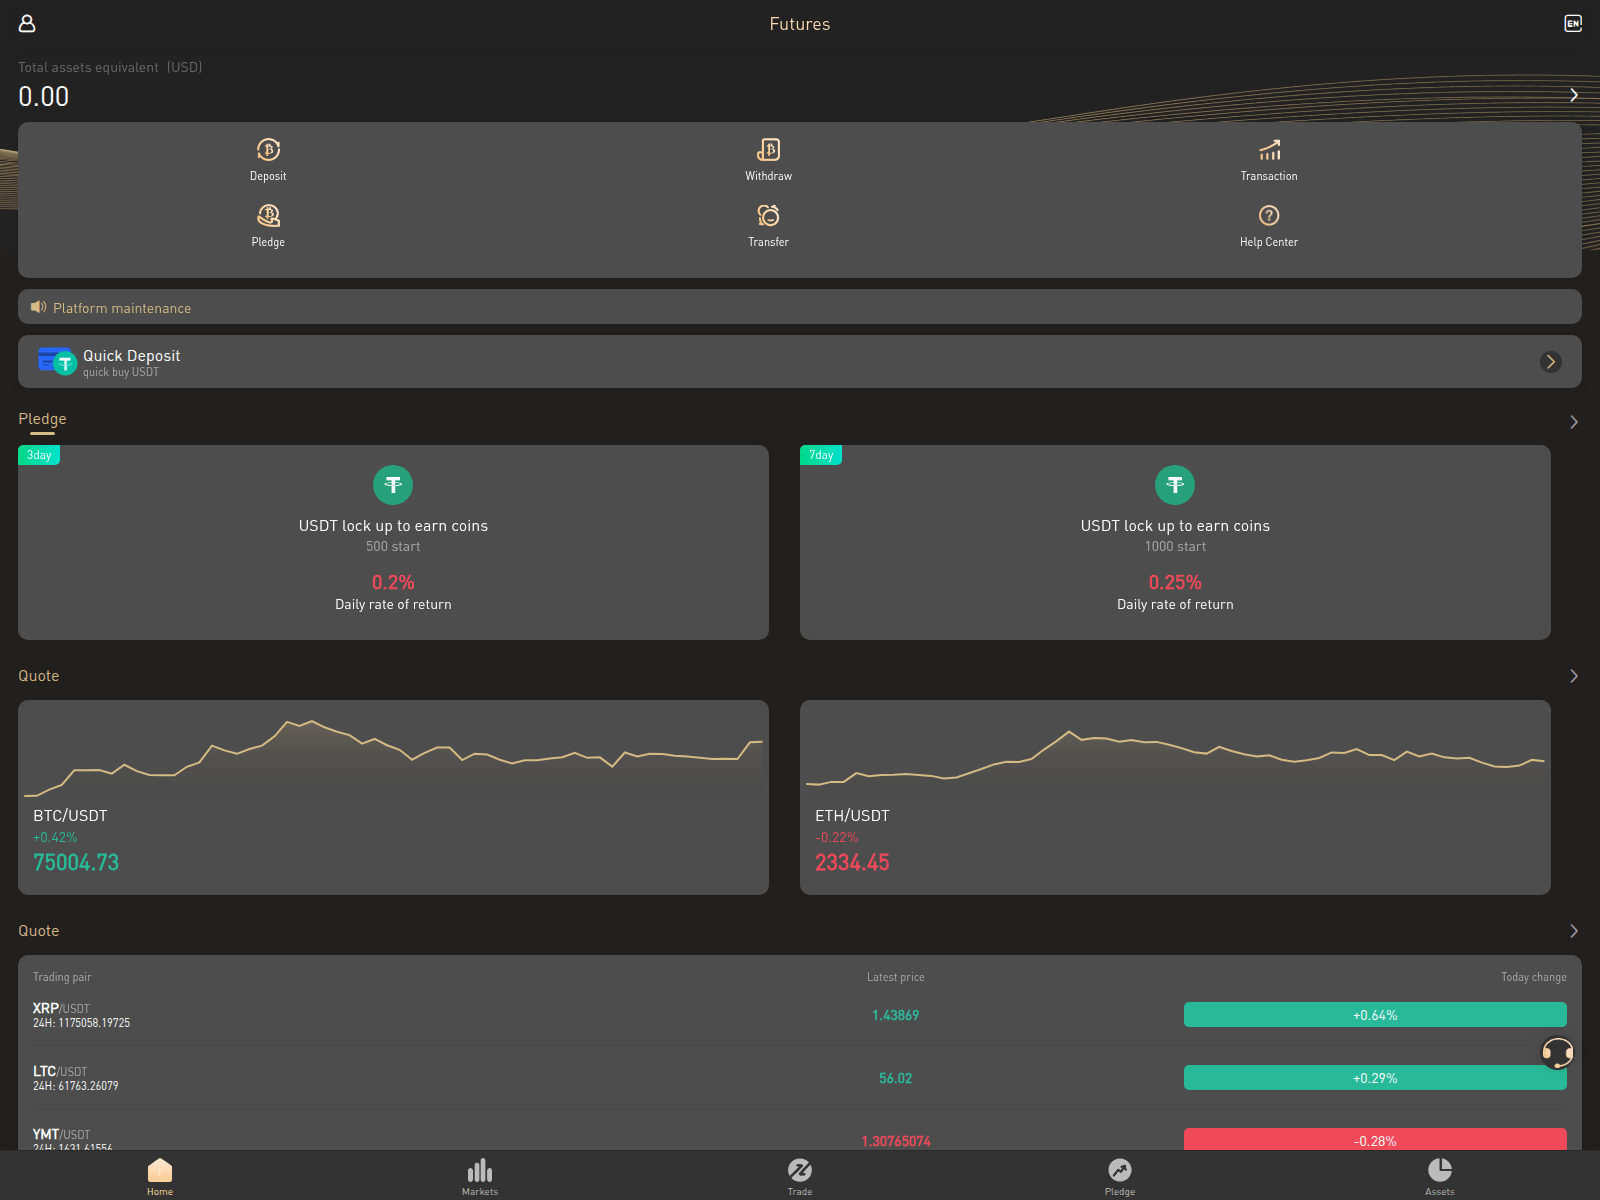Switch to the Assets tab
The image size is (1600, 1200).
point(1439,1176)
